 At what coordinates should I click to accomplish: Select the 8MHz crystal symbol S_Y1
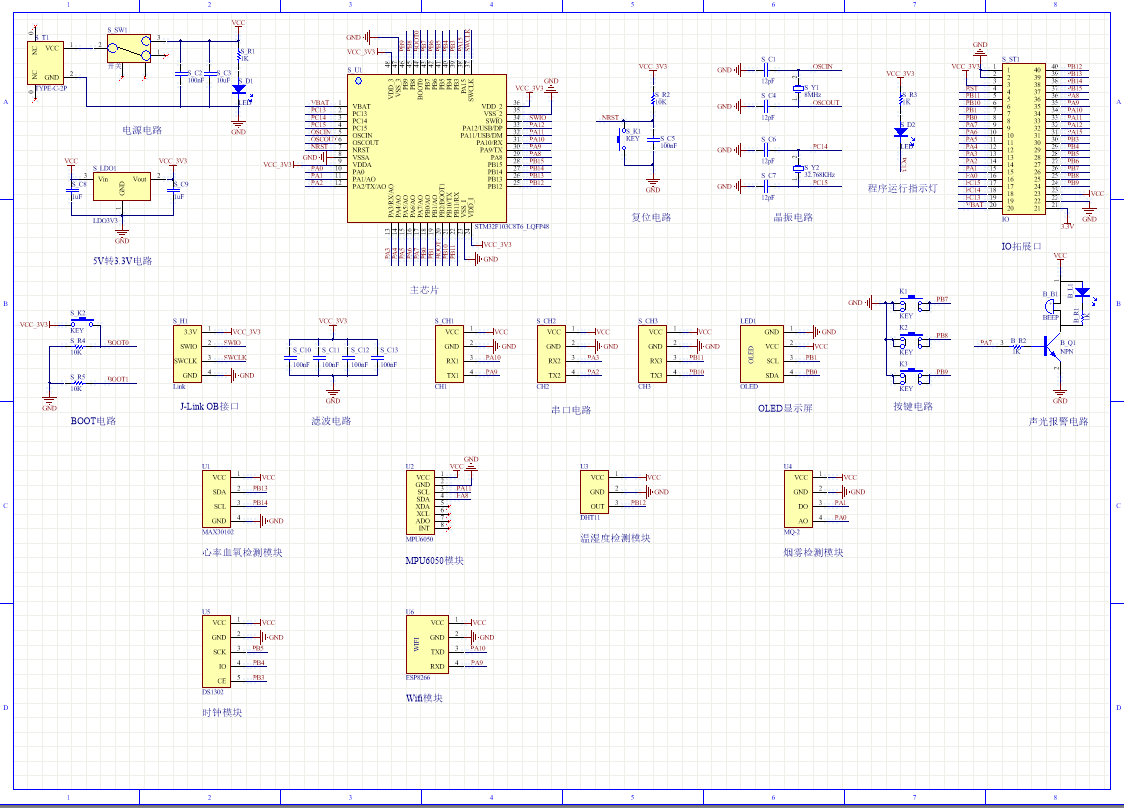(798, 89)
